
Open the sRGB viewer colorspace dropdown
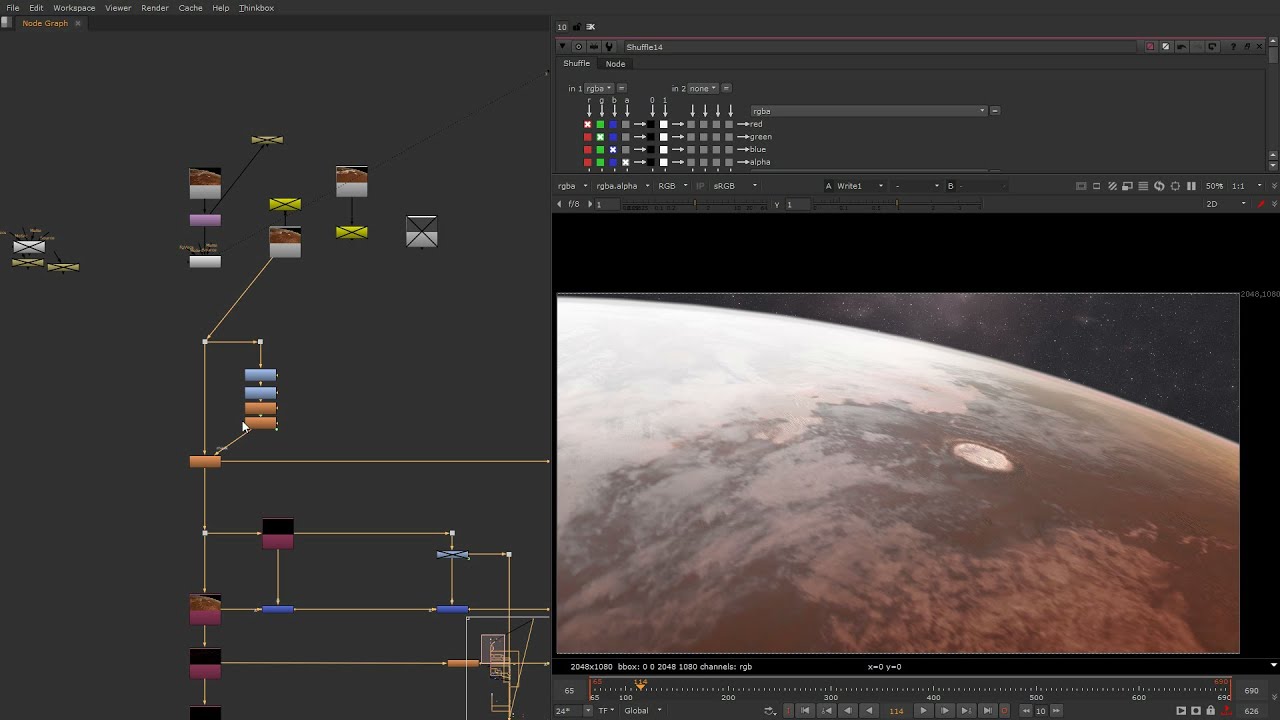click(x=734, y=186)
